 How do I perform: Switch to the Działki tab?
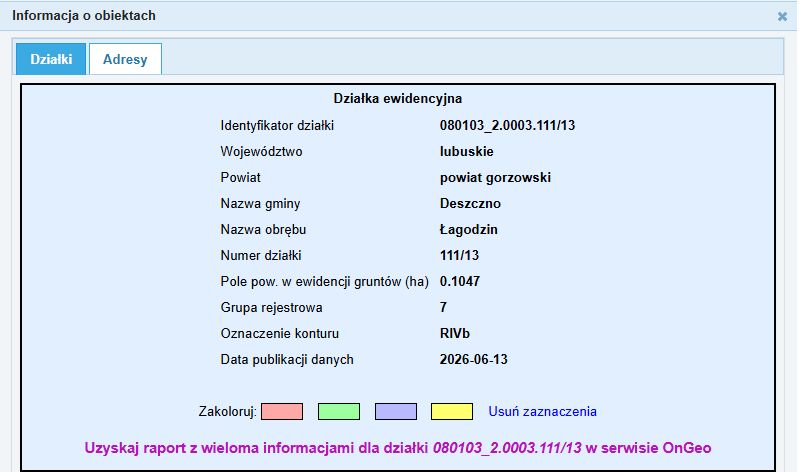(51, 59)
